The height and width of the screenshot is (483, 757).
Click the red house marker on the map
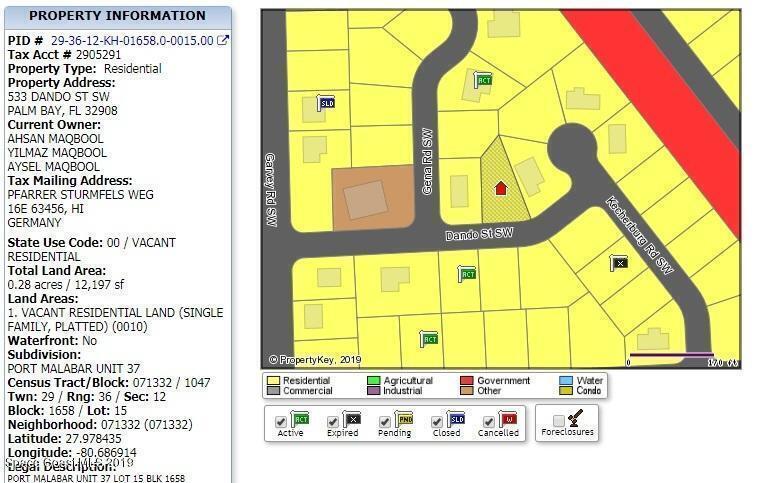501,187
